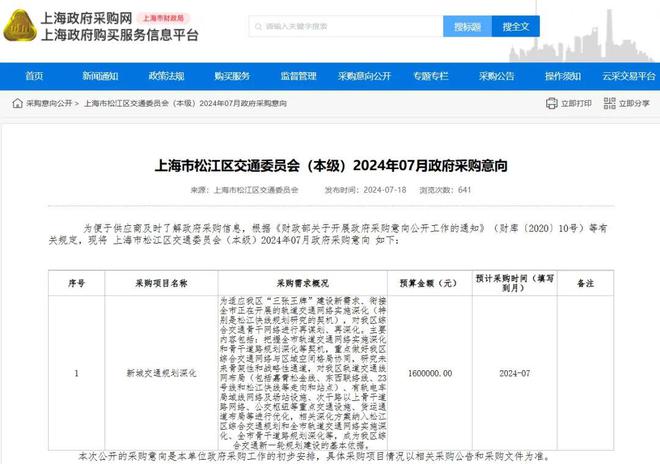Focus the keyword search input field
The height and width of the screenshot is (464, 660).
point(346,27)
